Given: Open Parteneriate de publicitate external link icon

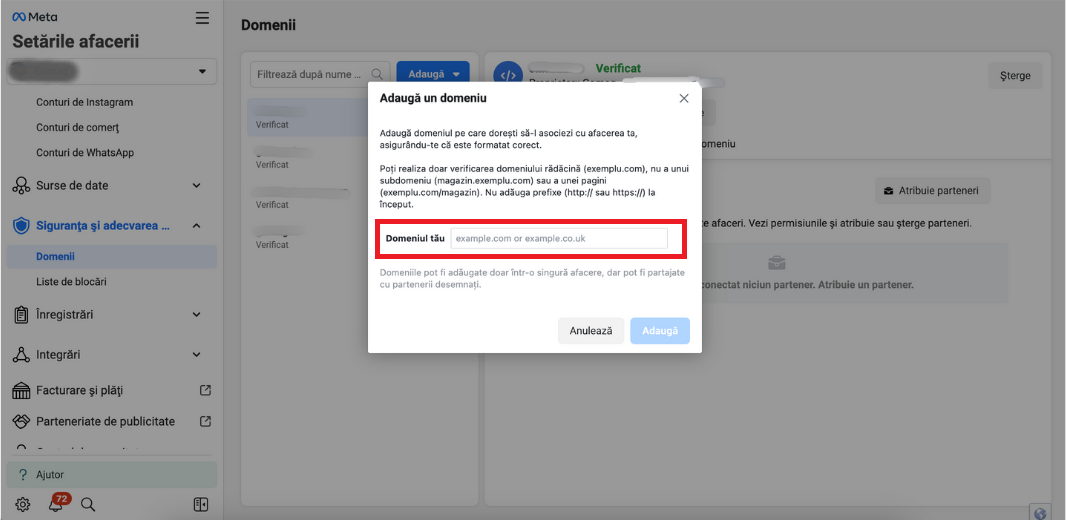Looking at the screenshot, I should [x=205, y=421].
